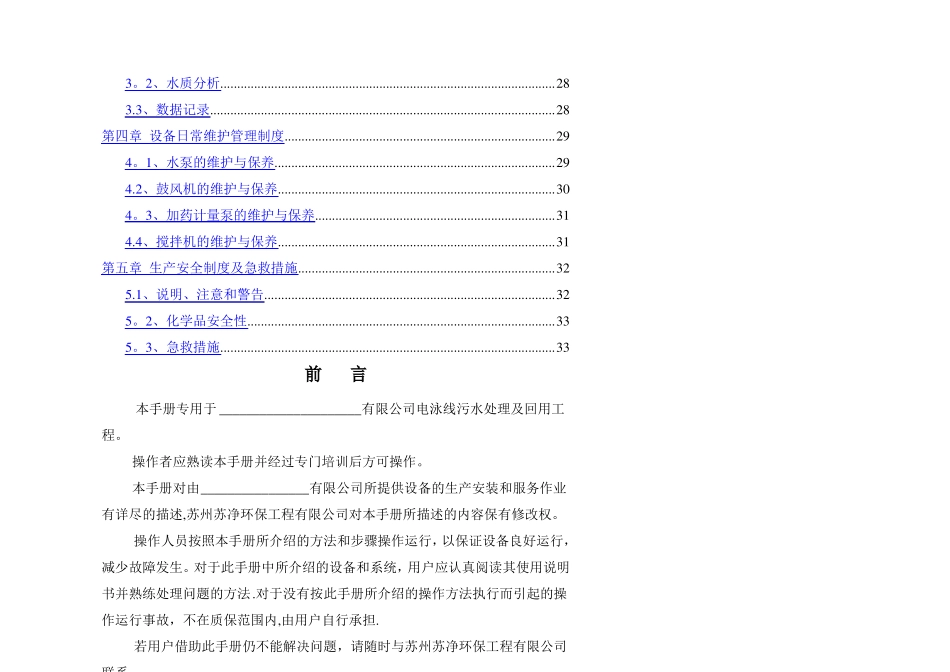Open the 3。2、水质分析 contents link
This screenshot has width=950, height=672.
(173, 83)
